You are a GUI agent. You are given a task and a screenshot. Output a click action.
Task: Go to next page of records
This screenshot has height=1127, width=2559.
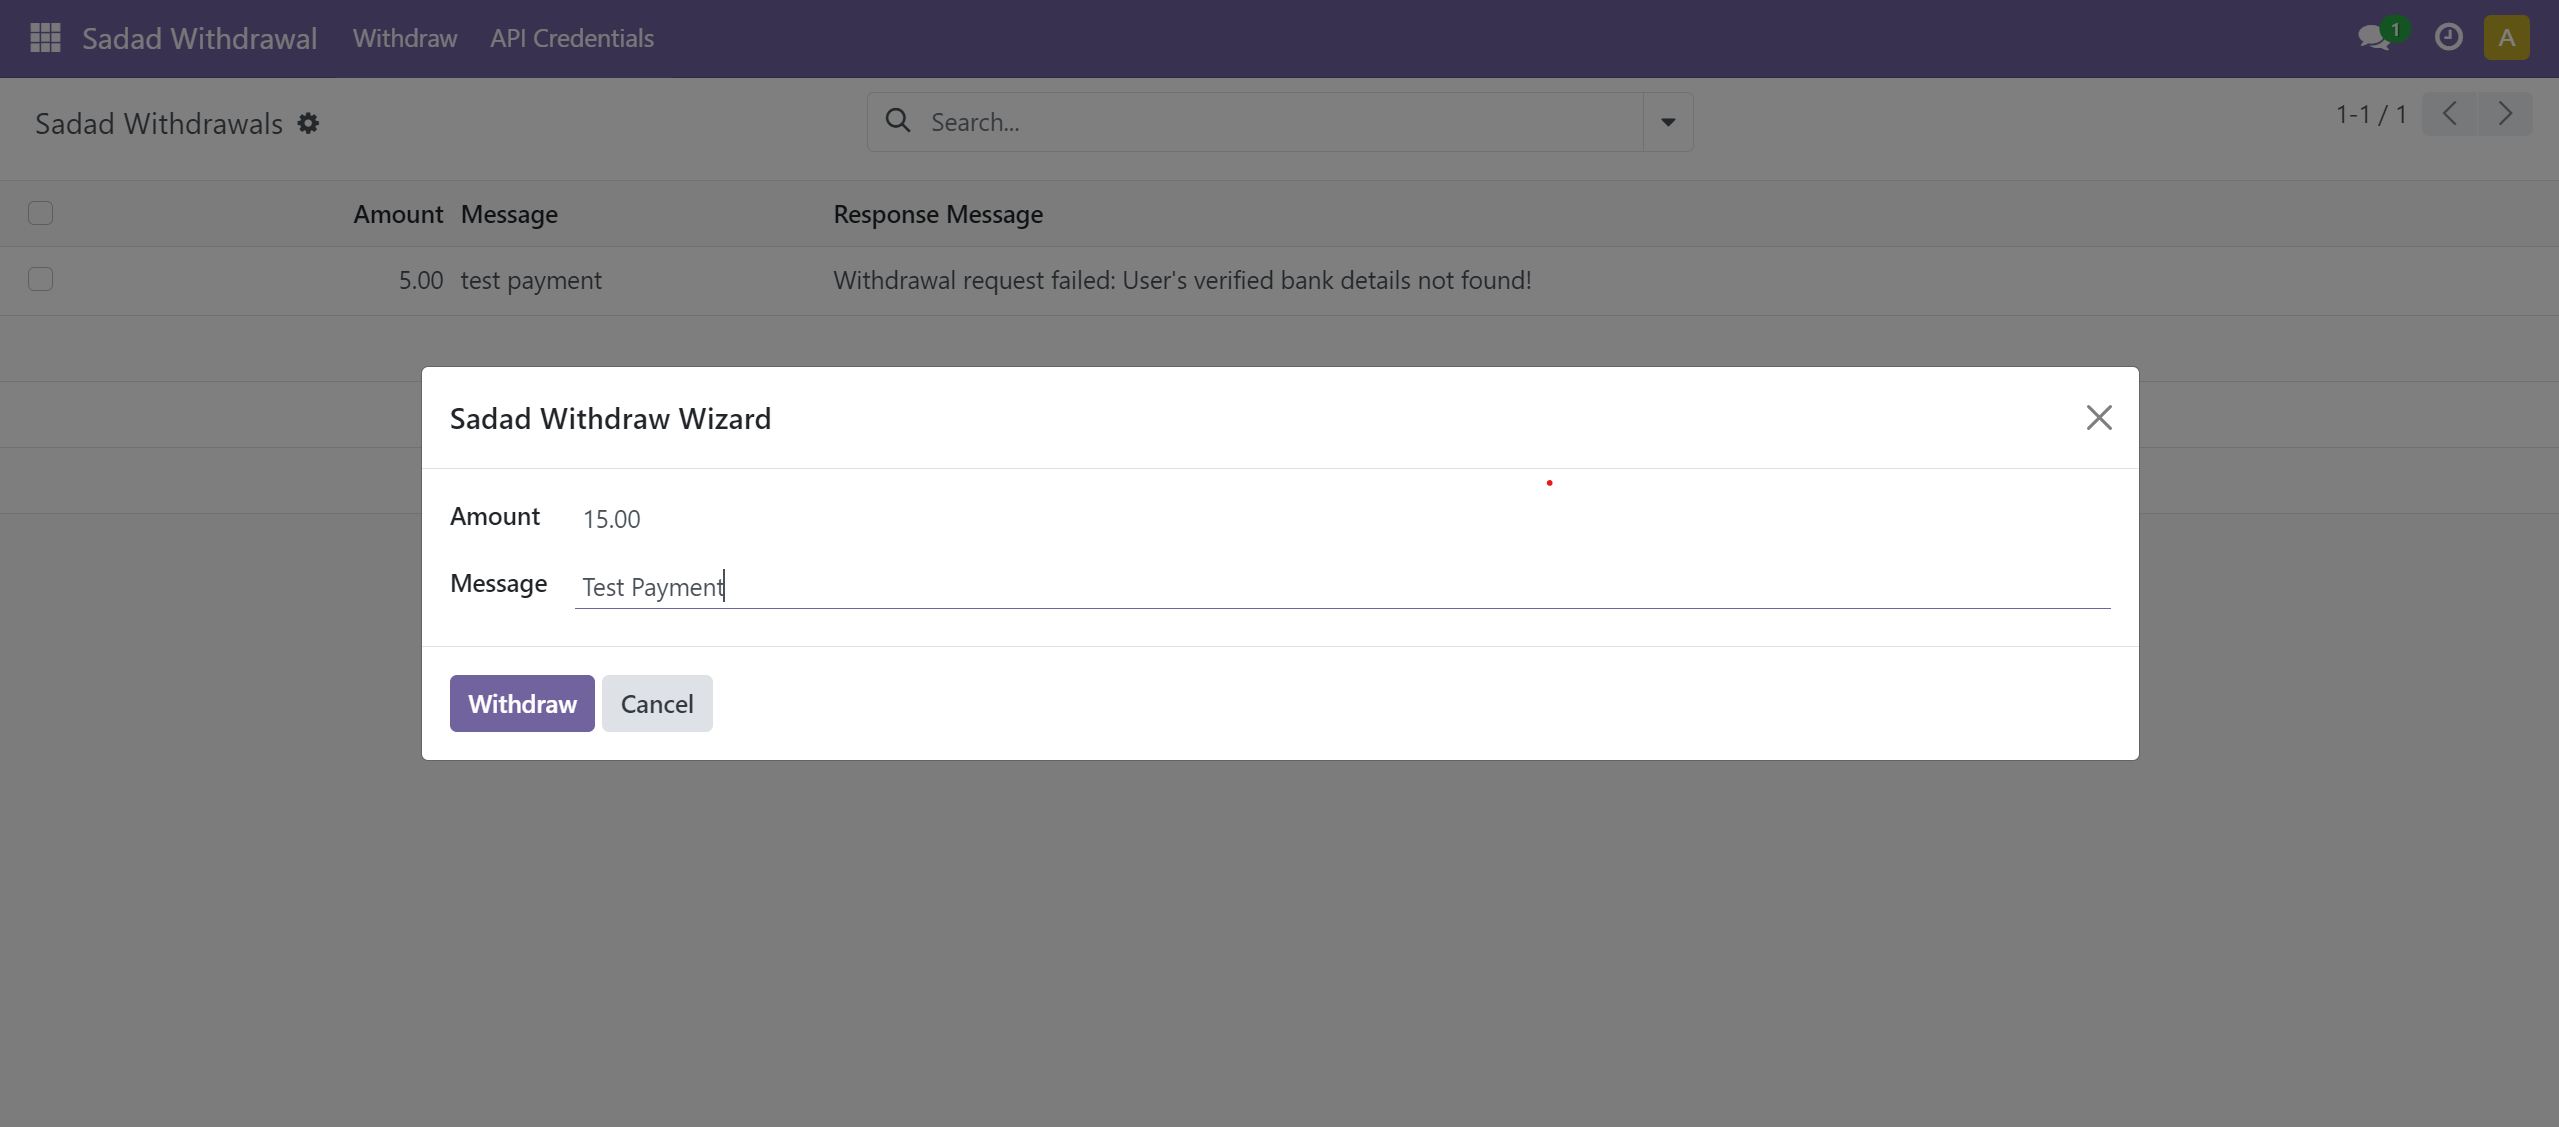[x=2505, y=114]
